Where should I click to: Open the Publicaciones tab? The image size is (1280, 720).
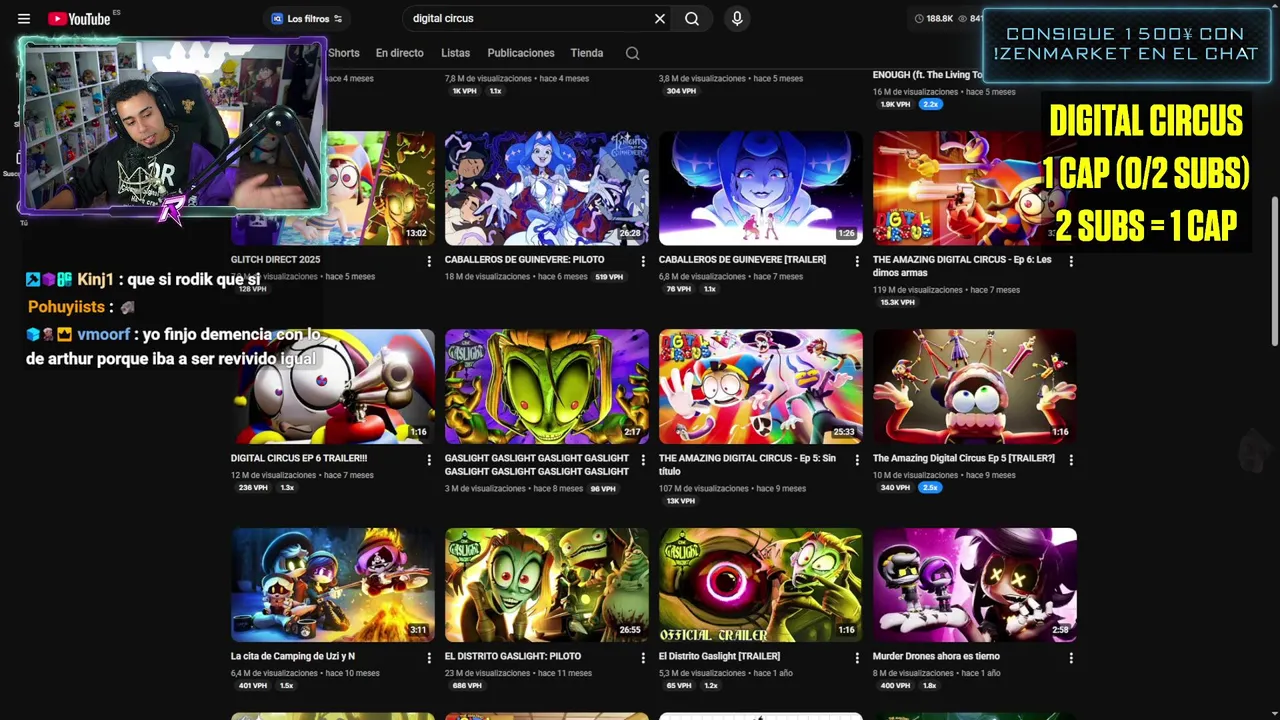pyautogui.click(x=521, y=53)
